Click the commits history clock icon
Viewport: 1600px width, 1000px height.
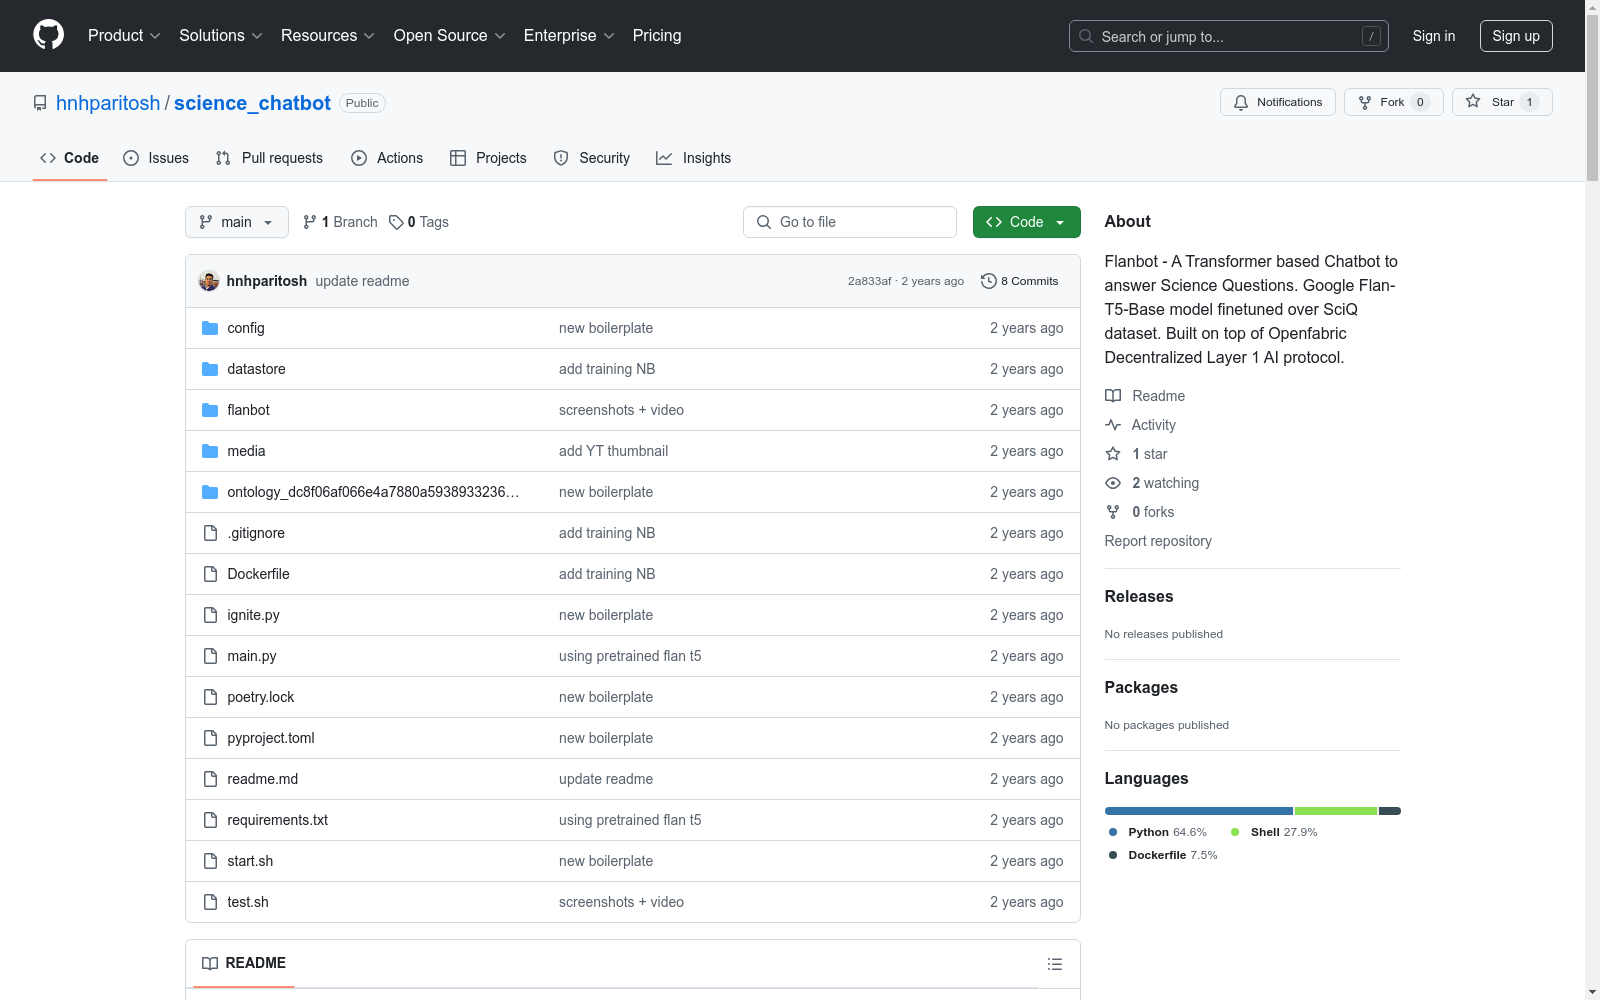[989, 281]
